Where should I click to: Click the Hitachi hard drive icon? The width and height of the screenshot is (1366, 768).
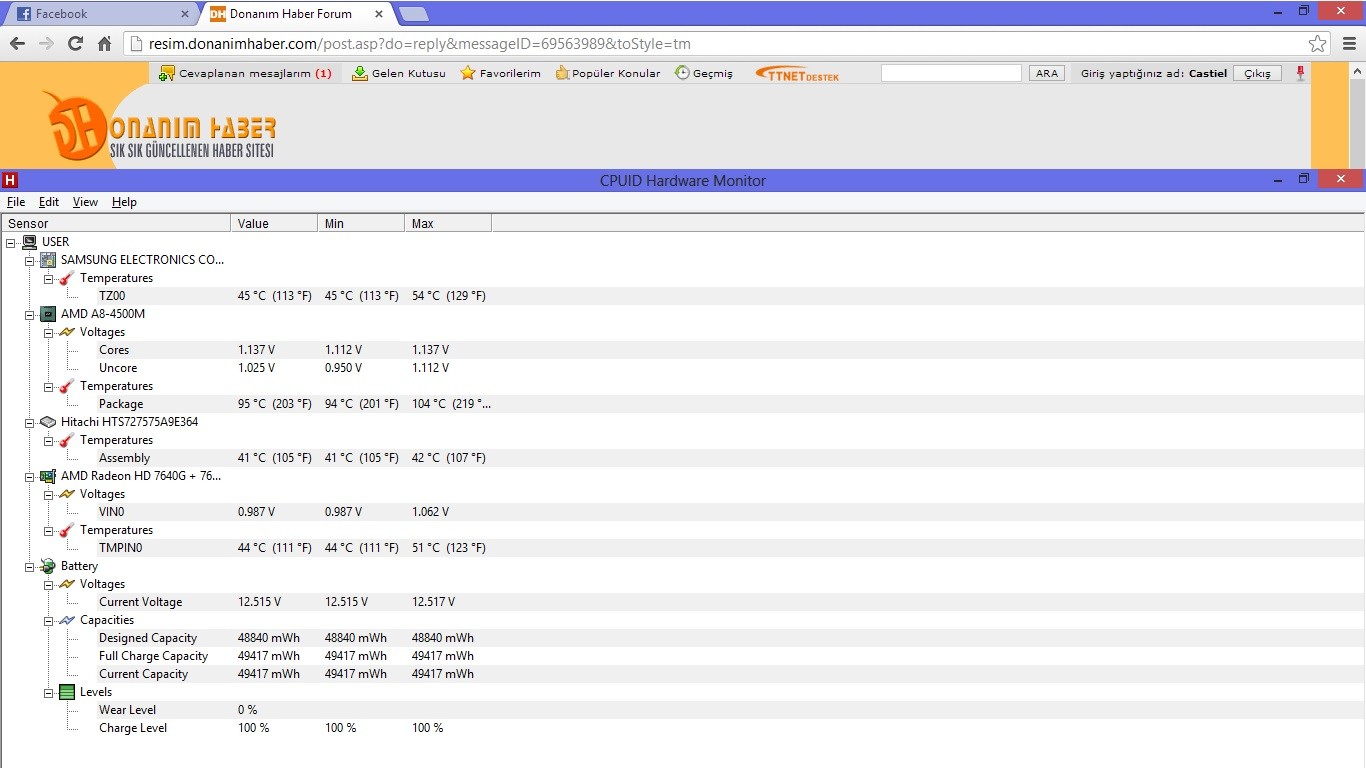pyautogui.click(x=48, y=422)
